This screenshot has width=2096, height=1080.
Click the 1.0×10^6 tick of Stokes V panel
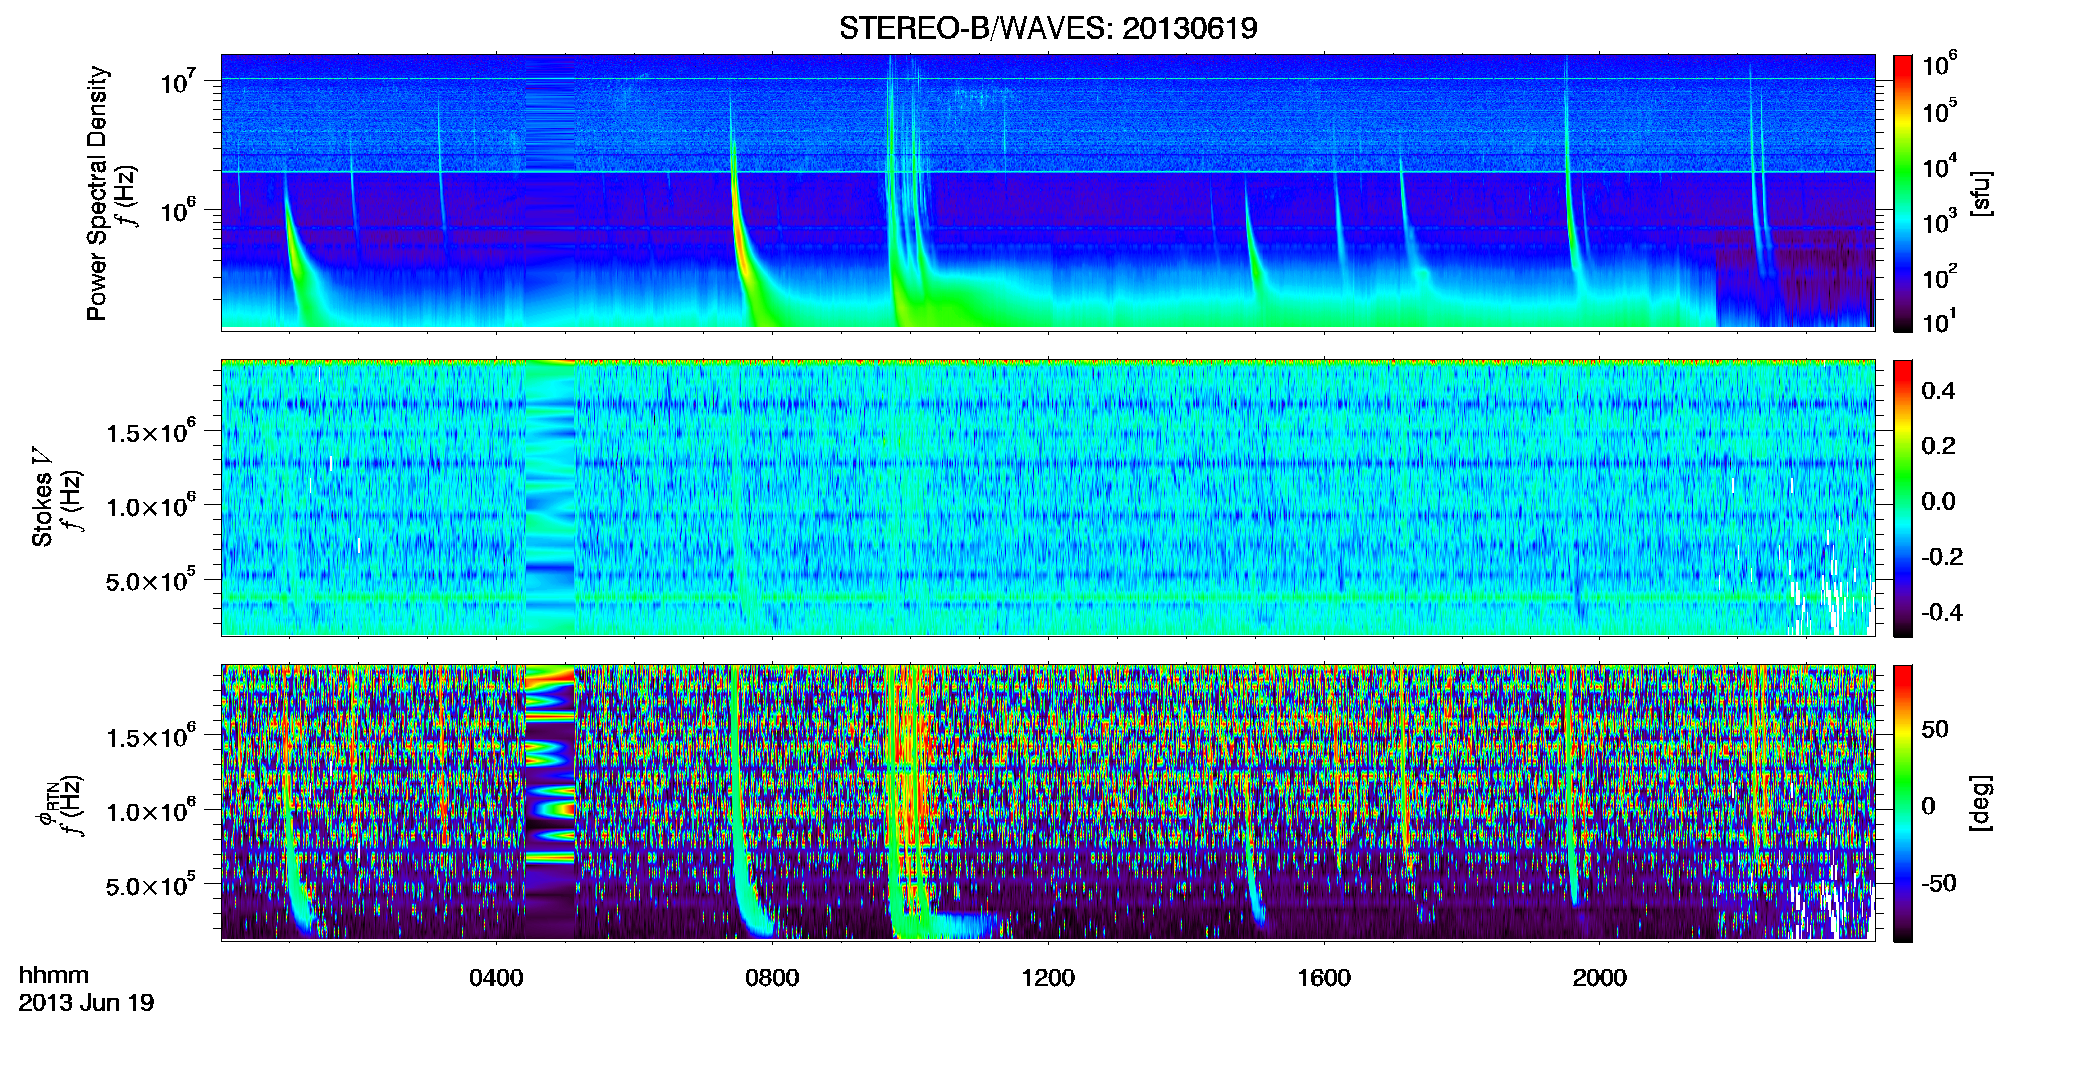point(151,507)
